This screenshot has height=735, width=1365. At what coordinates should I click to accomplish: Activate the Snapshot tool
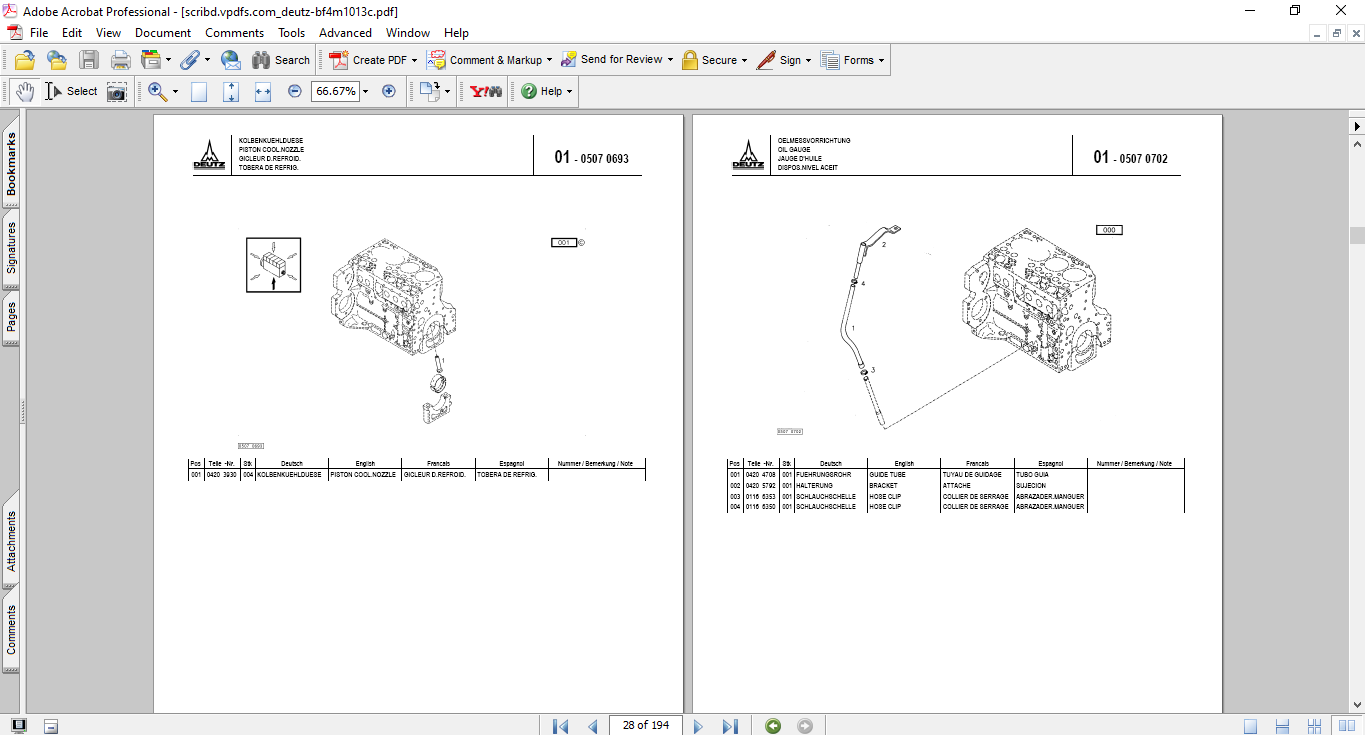(x=117, y=91)
